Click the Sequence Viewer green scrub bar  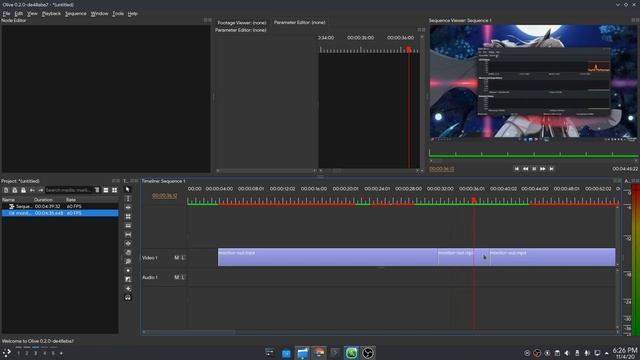(533, 155)
